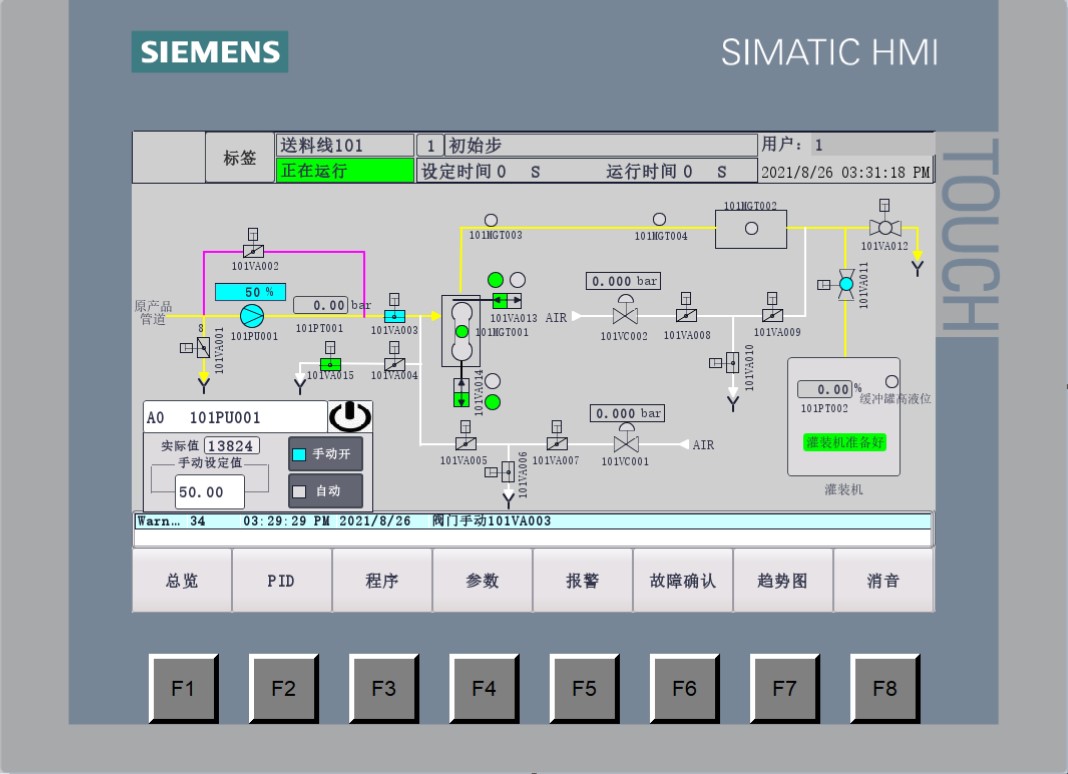Click the green 101VA014 valve symbol
This screenshot has width=1068, height=774.
pyautogui.click(x=461, y=393)
